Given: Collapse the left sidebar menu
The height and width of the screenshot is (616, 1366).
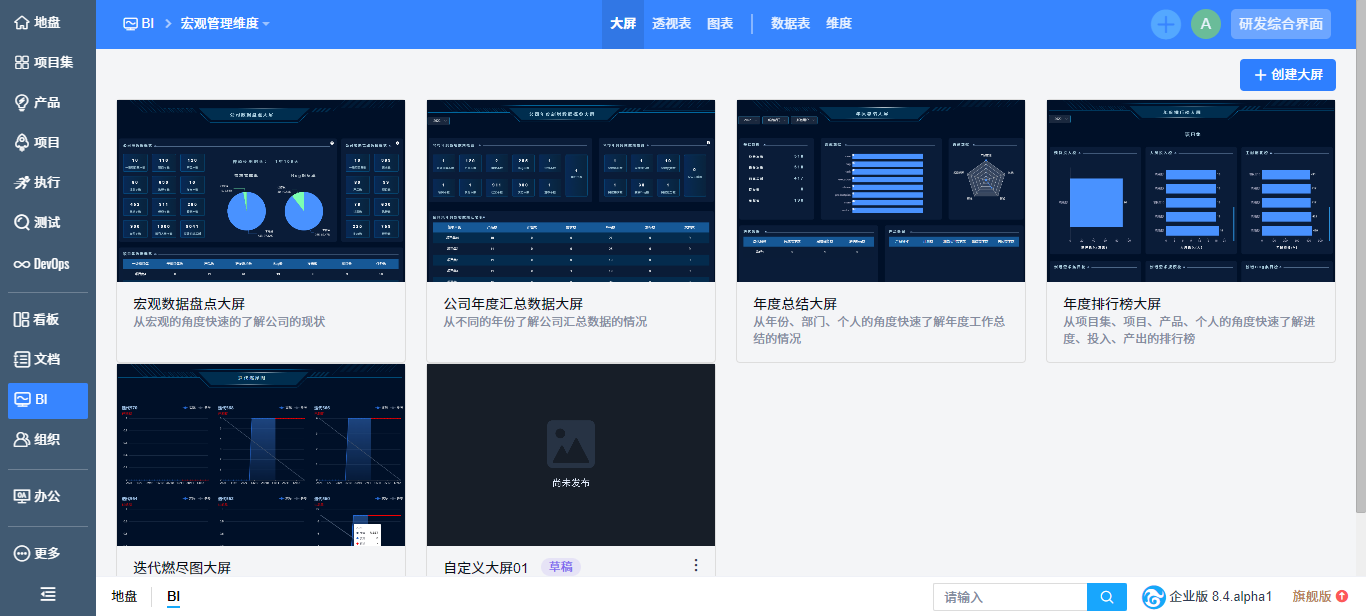Looking at the screenshot, I should coord(48,593).
